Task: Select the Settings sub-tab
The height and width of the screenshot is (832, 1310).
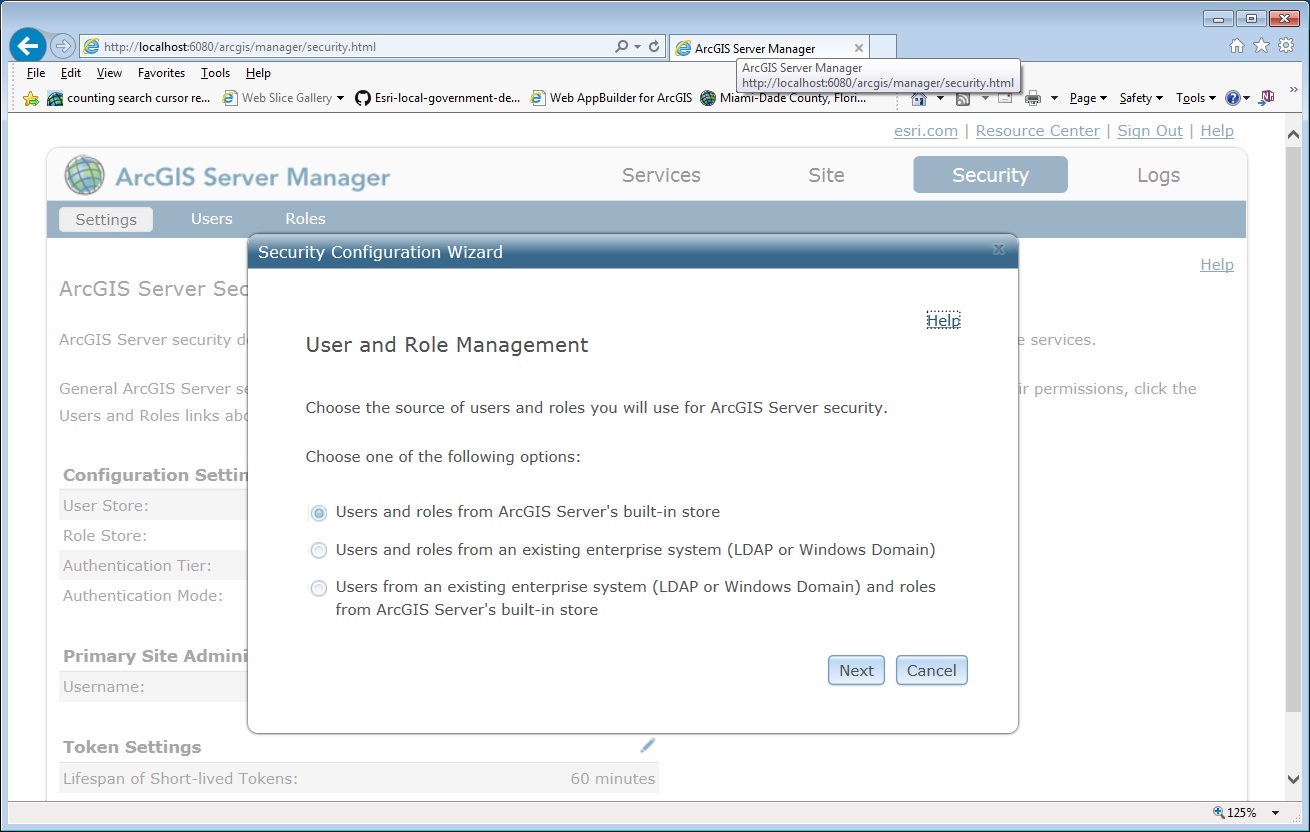Action: point(106,220)
